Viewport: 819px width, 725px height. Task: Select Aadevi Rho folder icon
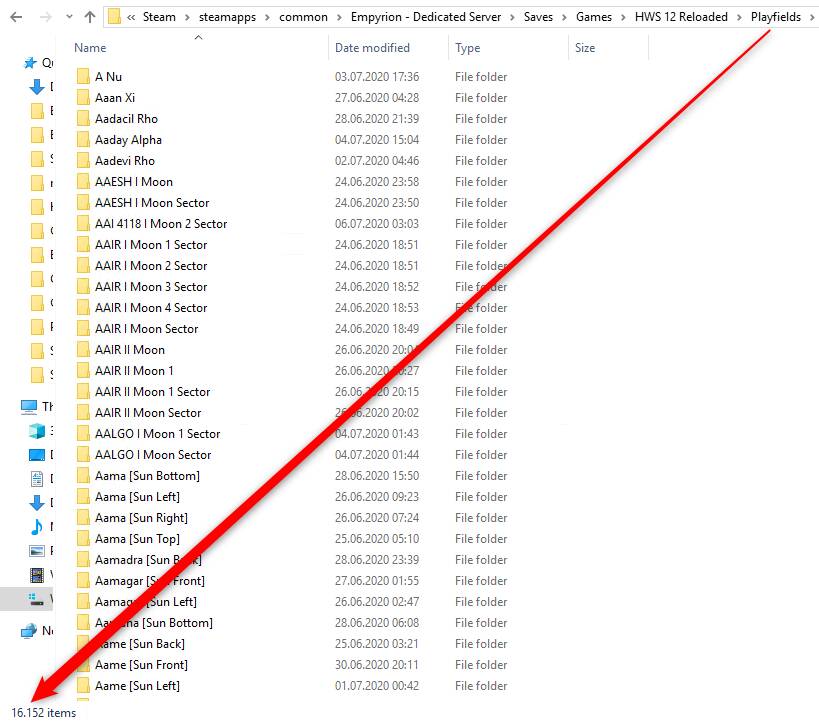coord(83,160)
